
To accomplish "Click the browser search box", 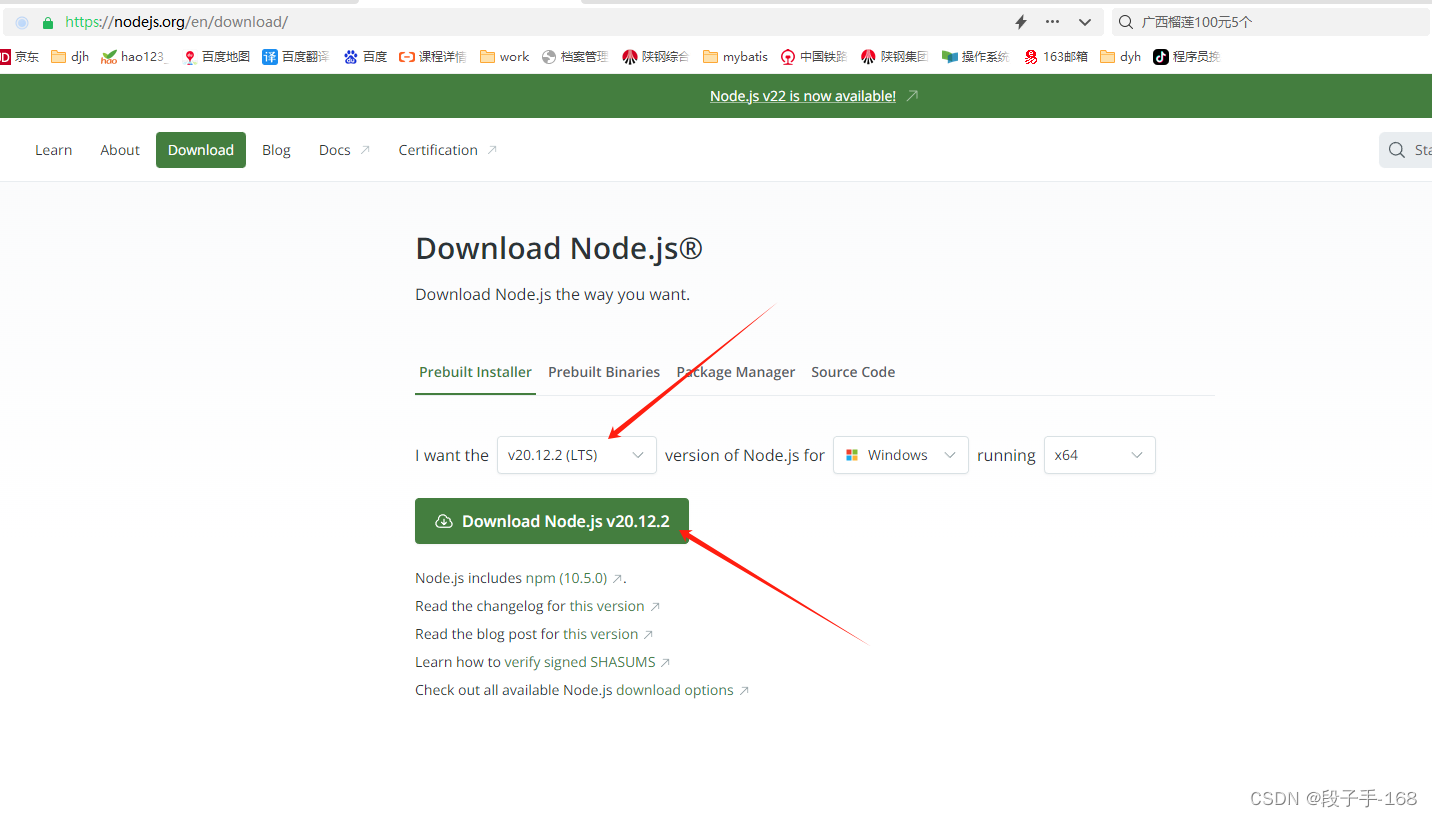I will click(x=1271, y=22).
